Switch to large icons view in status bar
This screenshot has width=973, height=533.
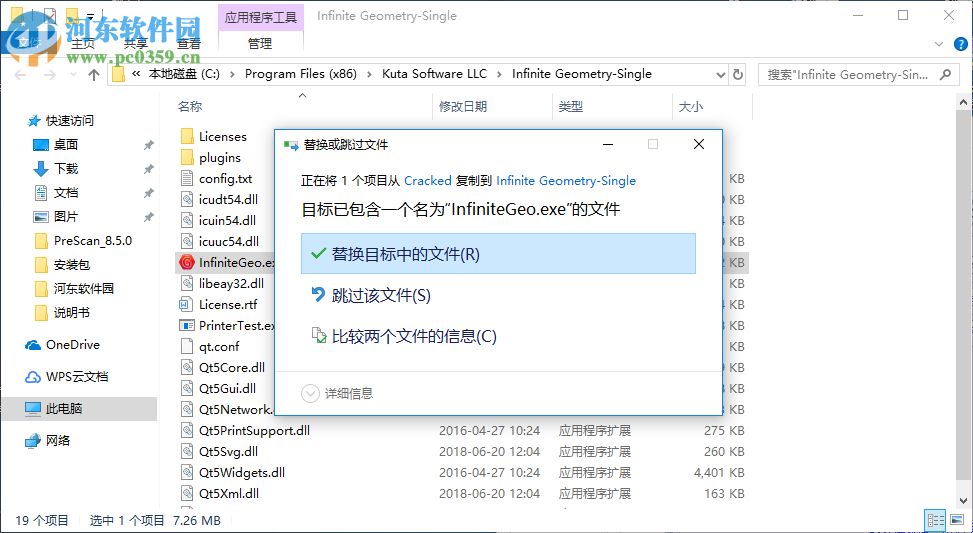click(957, 520)
